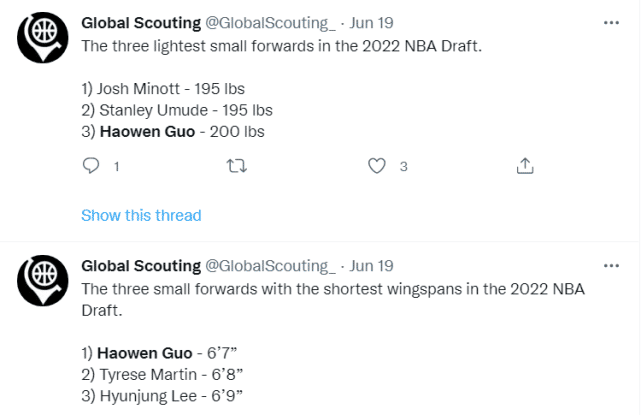Open Global Scouting avatar on the wingspans tweet

point(43,282)
